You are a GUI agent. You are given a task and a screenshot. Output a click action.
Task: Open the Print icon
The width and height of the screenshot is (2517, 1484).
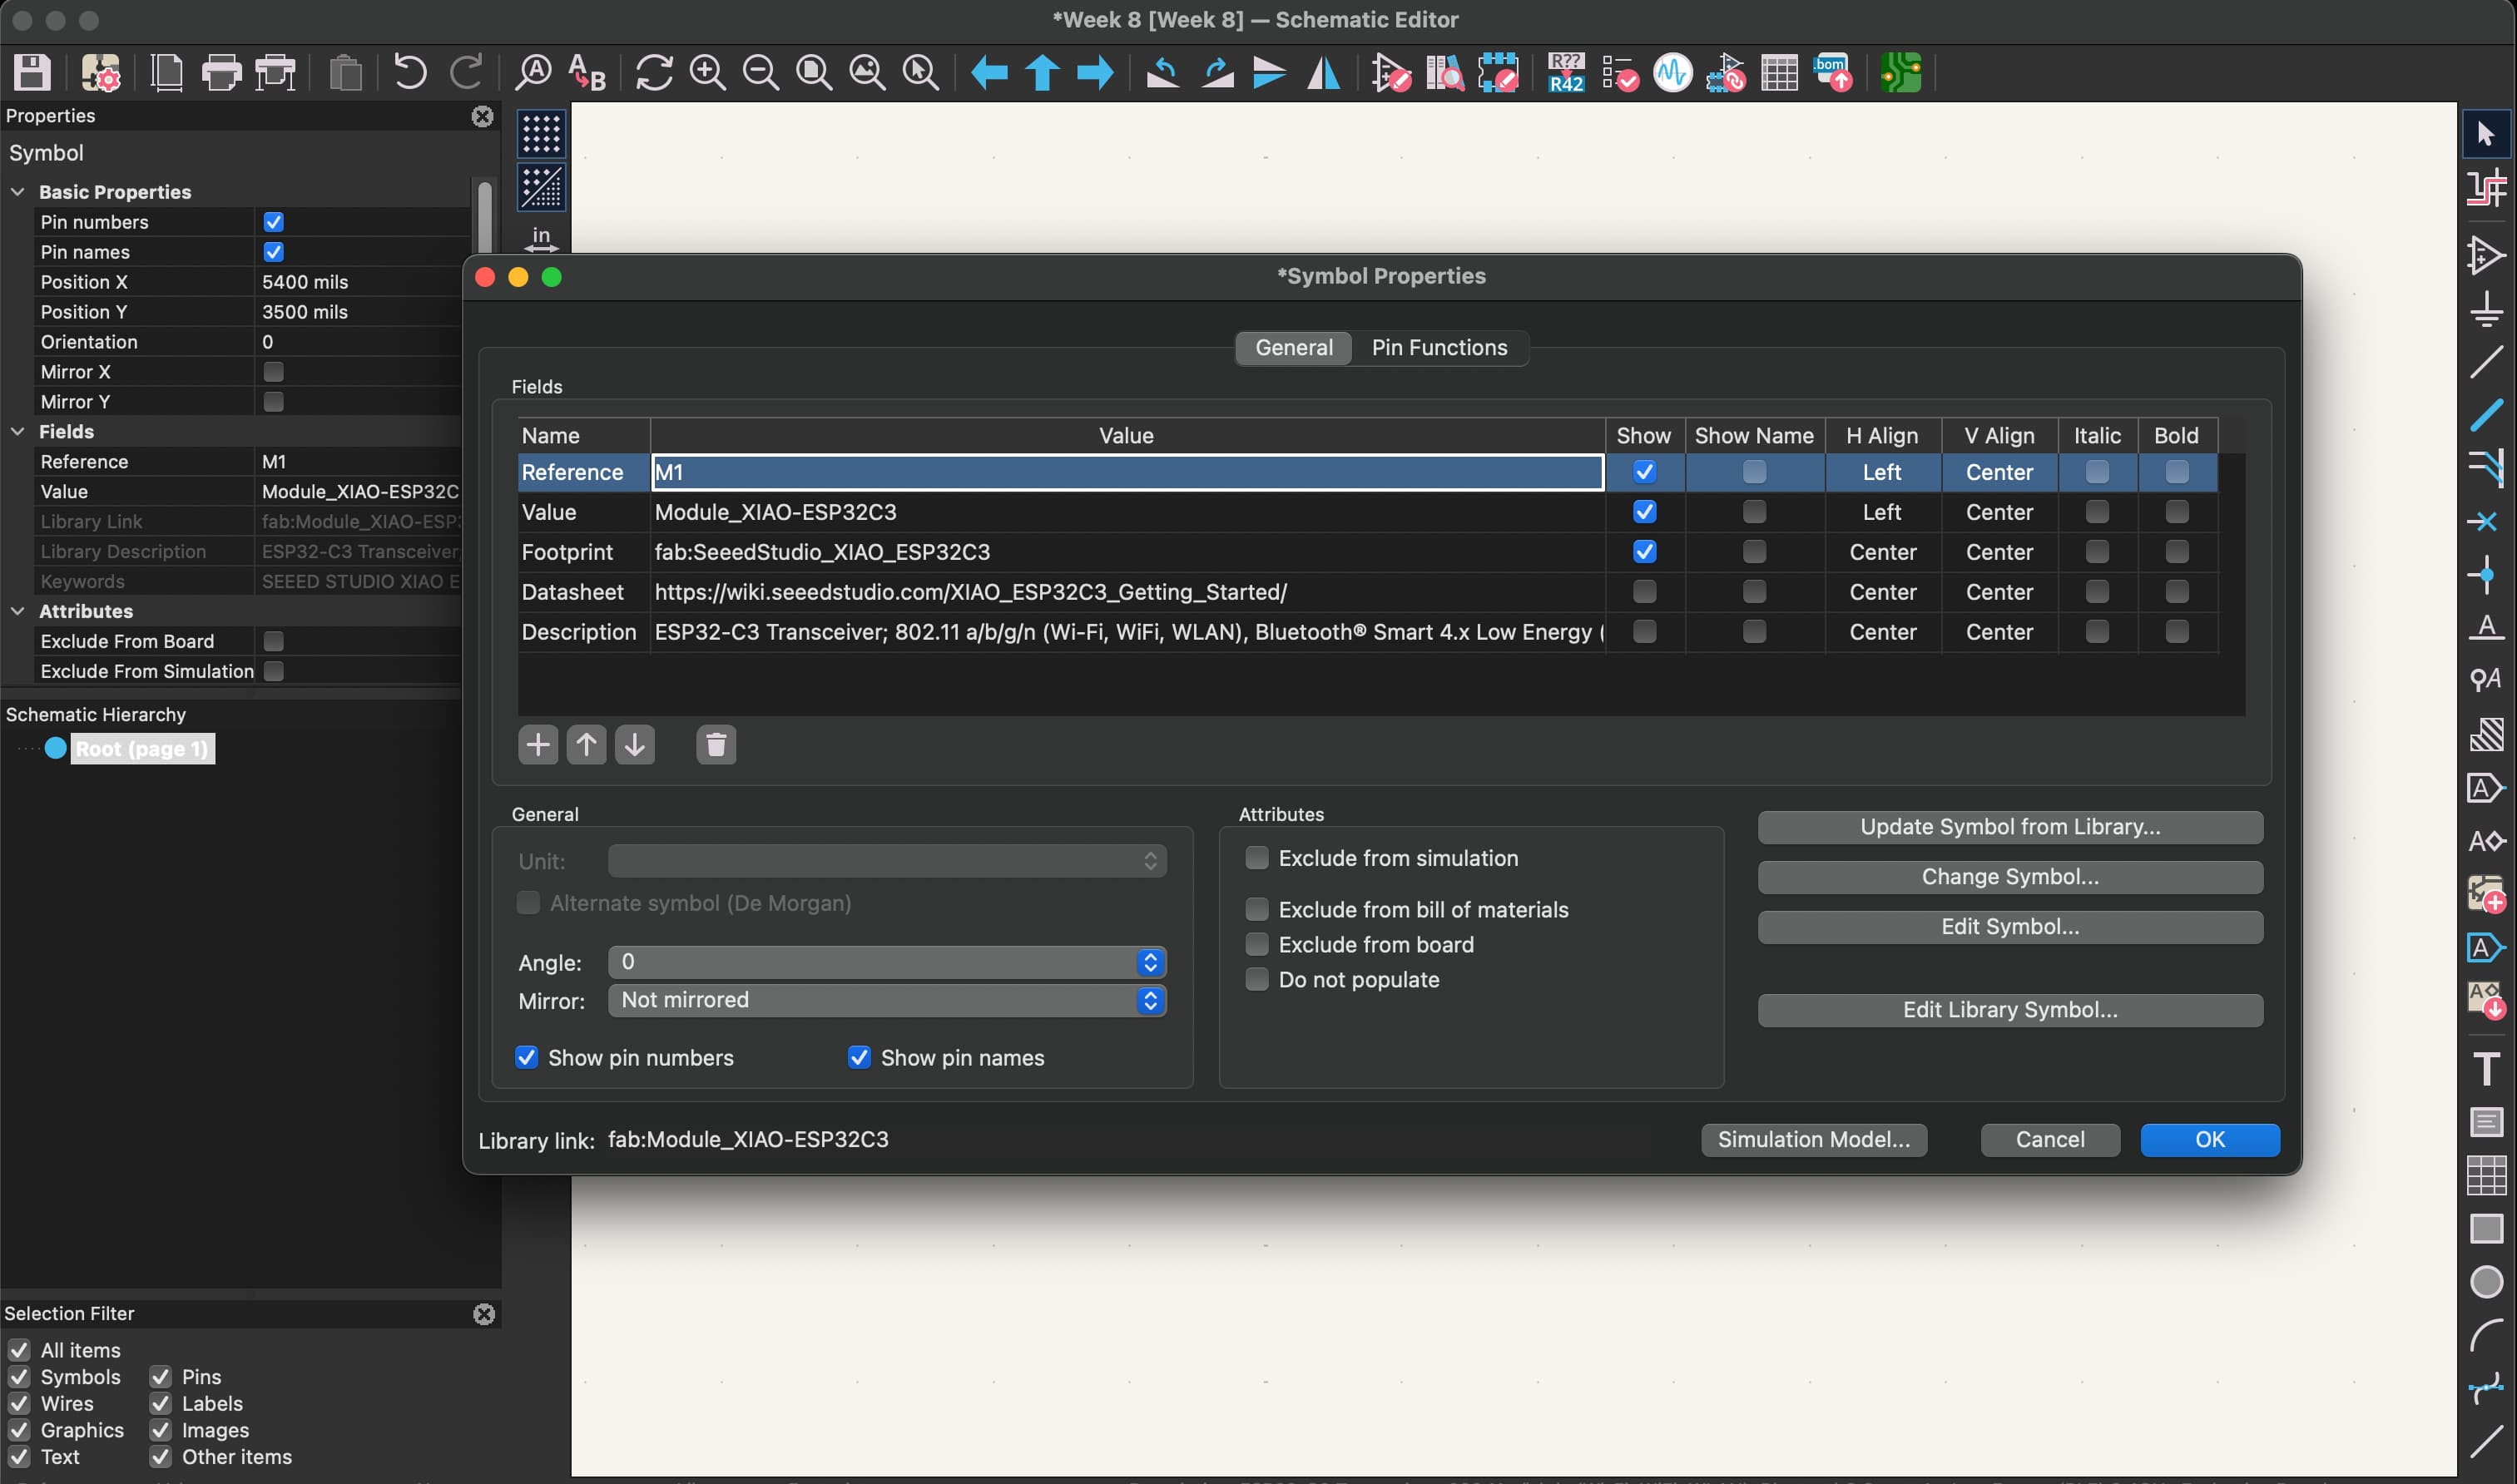(221, 73)
